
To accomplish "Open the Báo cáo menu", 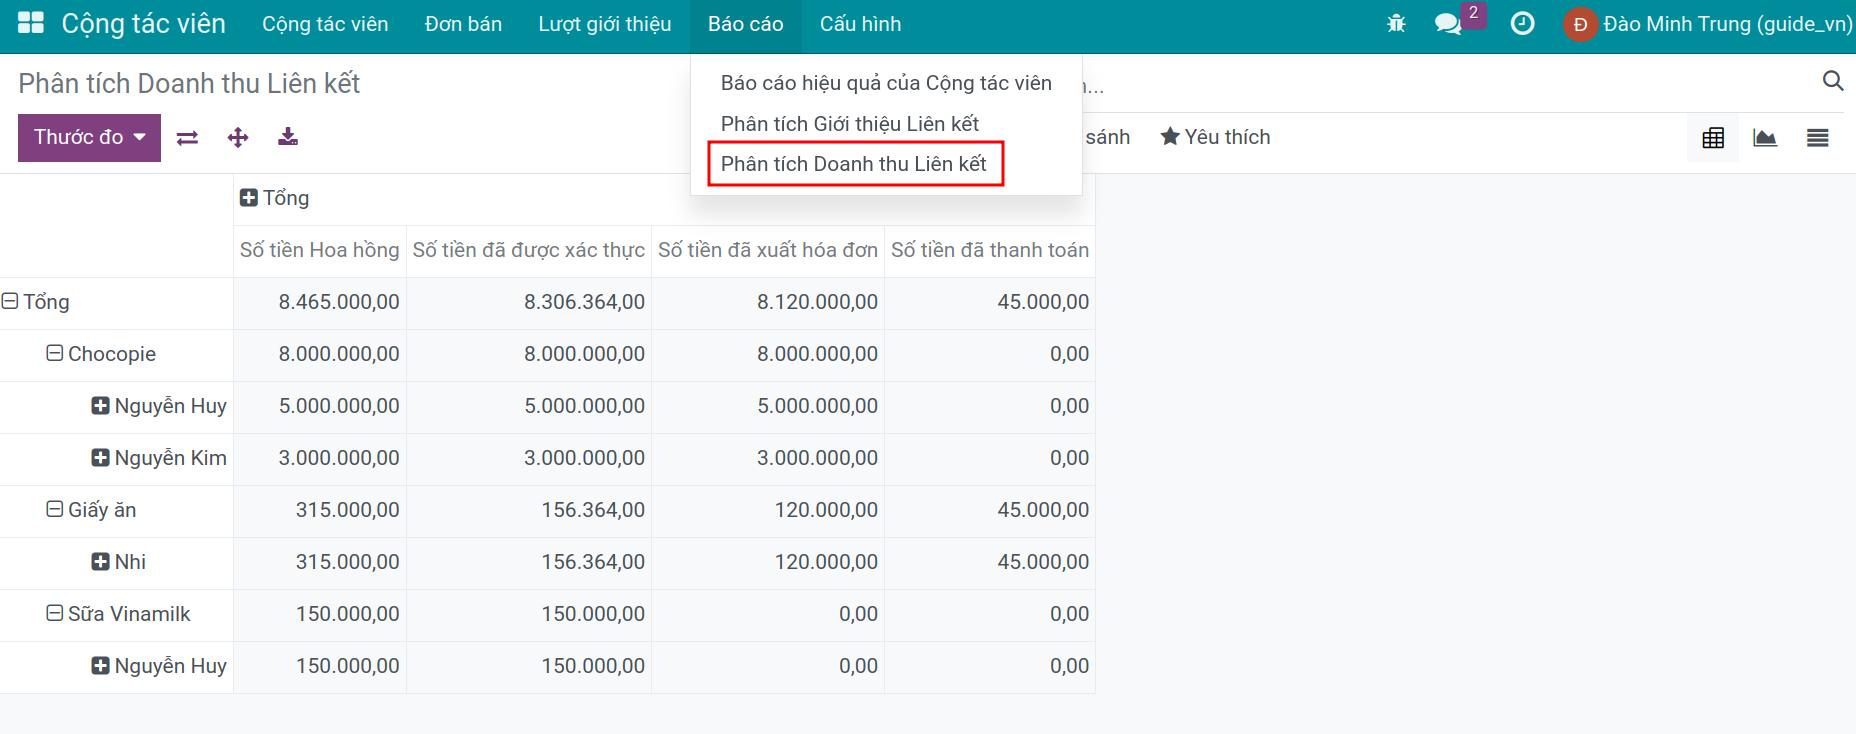I will coord(746,24).
